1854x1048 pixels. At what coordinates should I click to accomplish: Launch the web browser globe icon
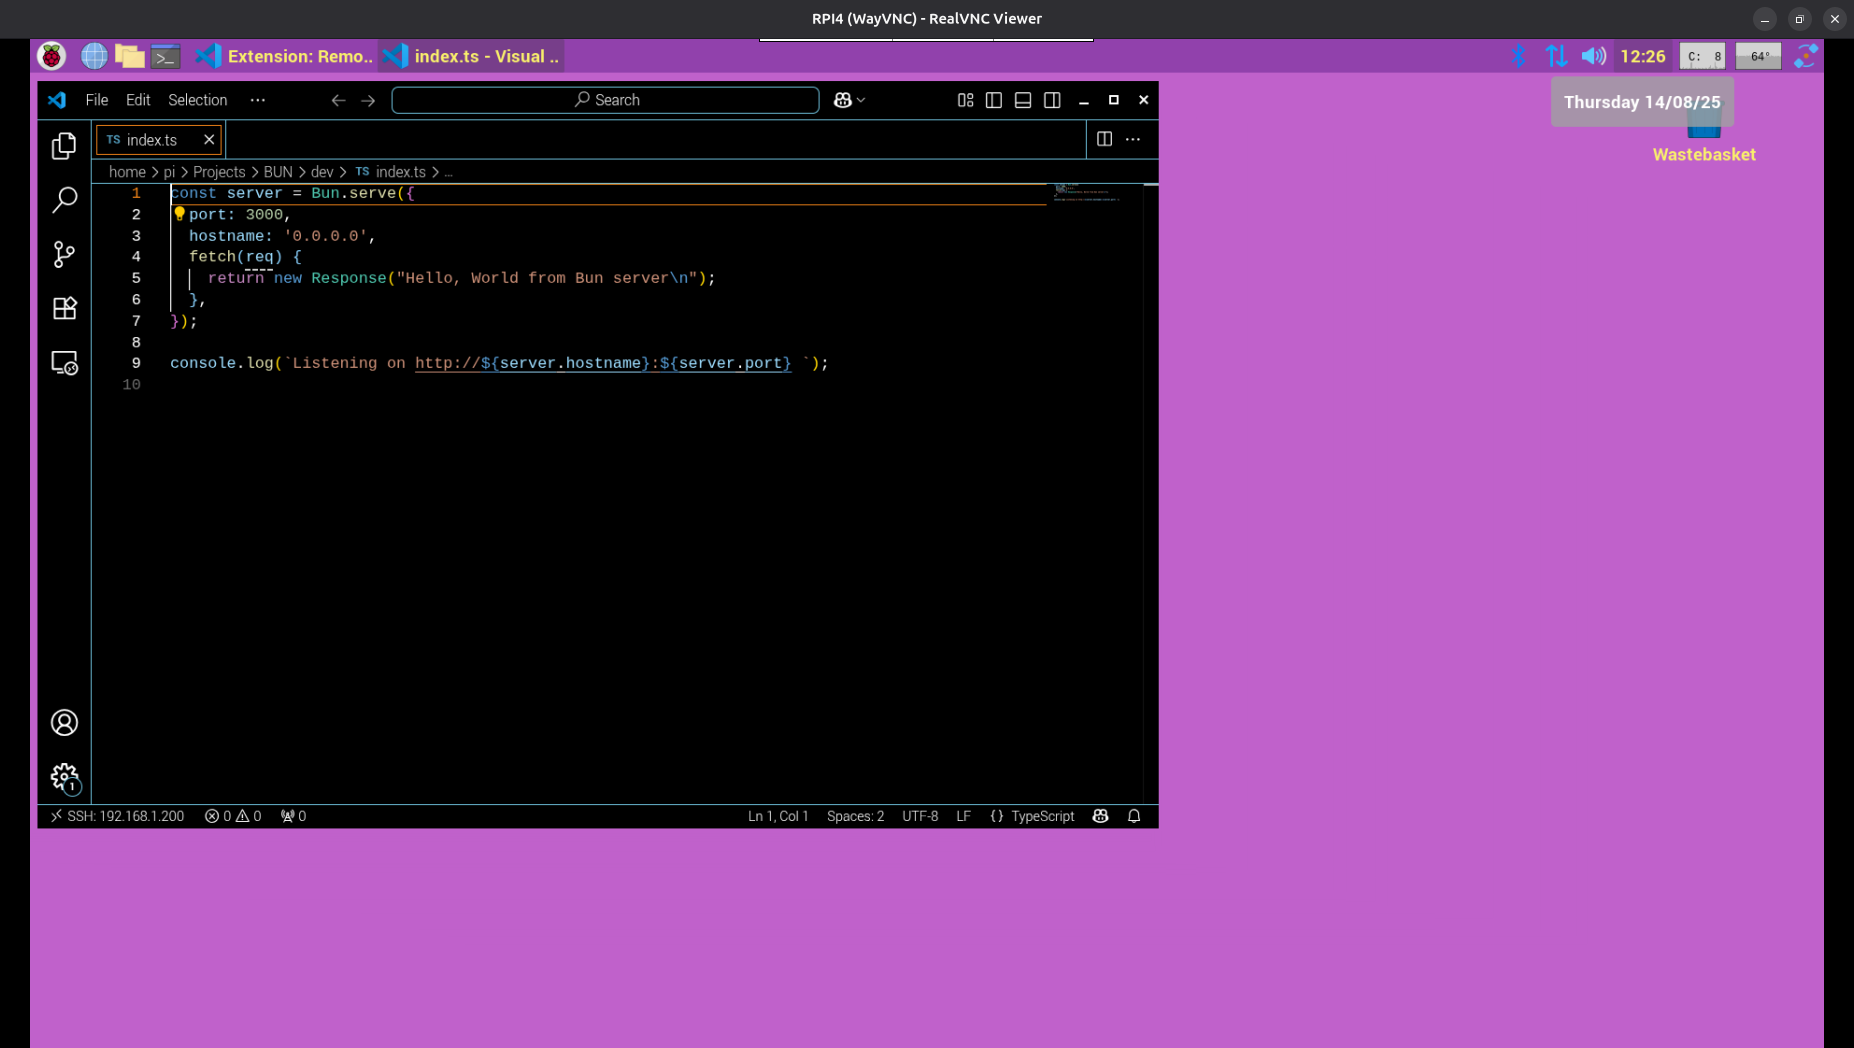point(94,56)
